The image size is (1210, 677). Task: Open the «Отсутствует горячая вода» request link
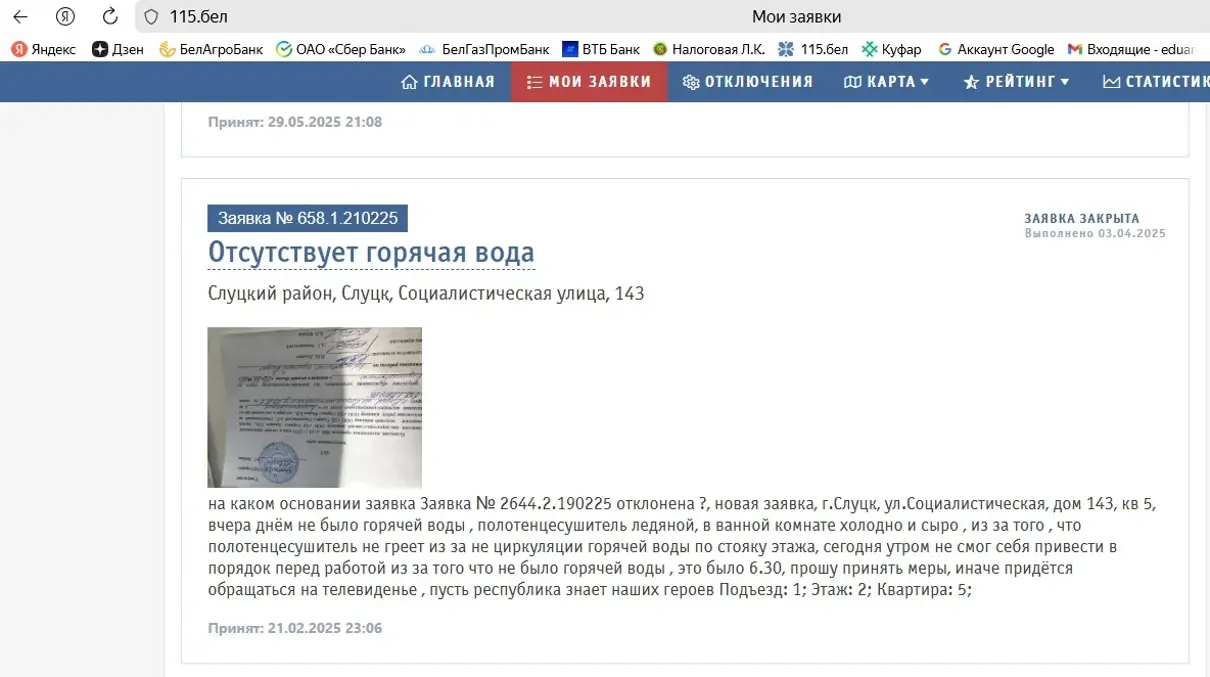371,253
